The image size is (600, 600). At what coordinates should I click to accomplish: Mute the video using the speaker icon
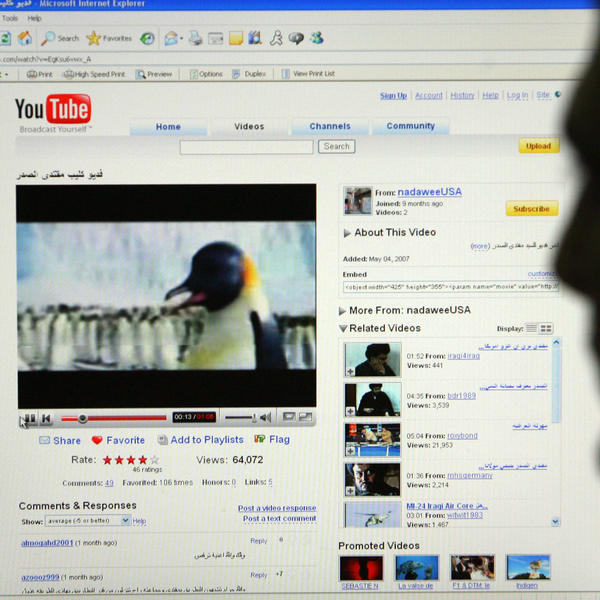click(x=264, y=417)
